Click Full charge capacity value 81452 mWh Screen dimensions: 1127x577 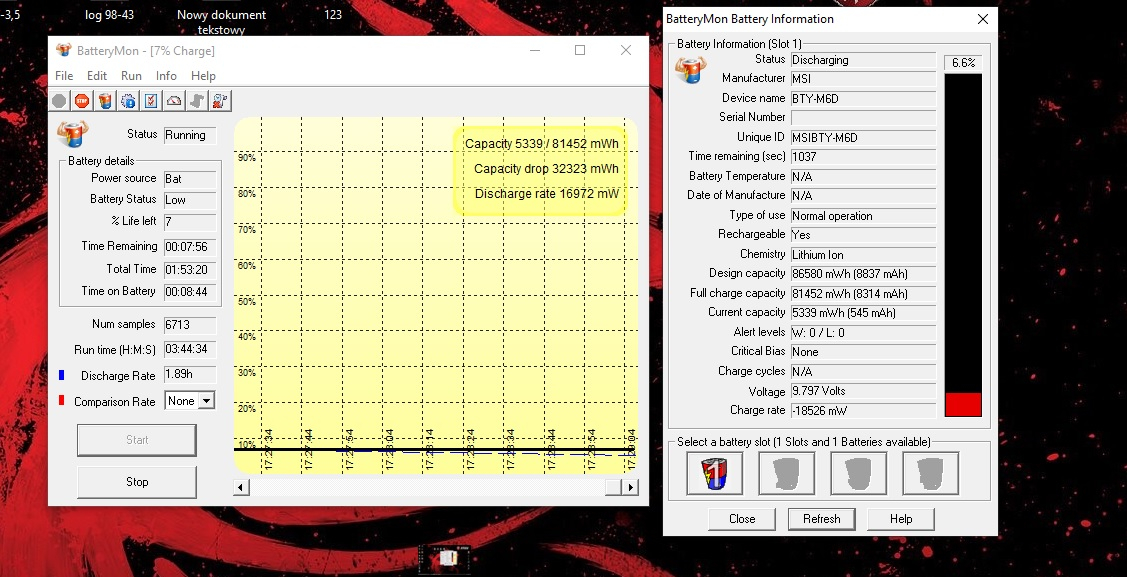coord(863,294)
